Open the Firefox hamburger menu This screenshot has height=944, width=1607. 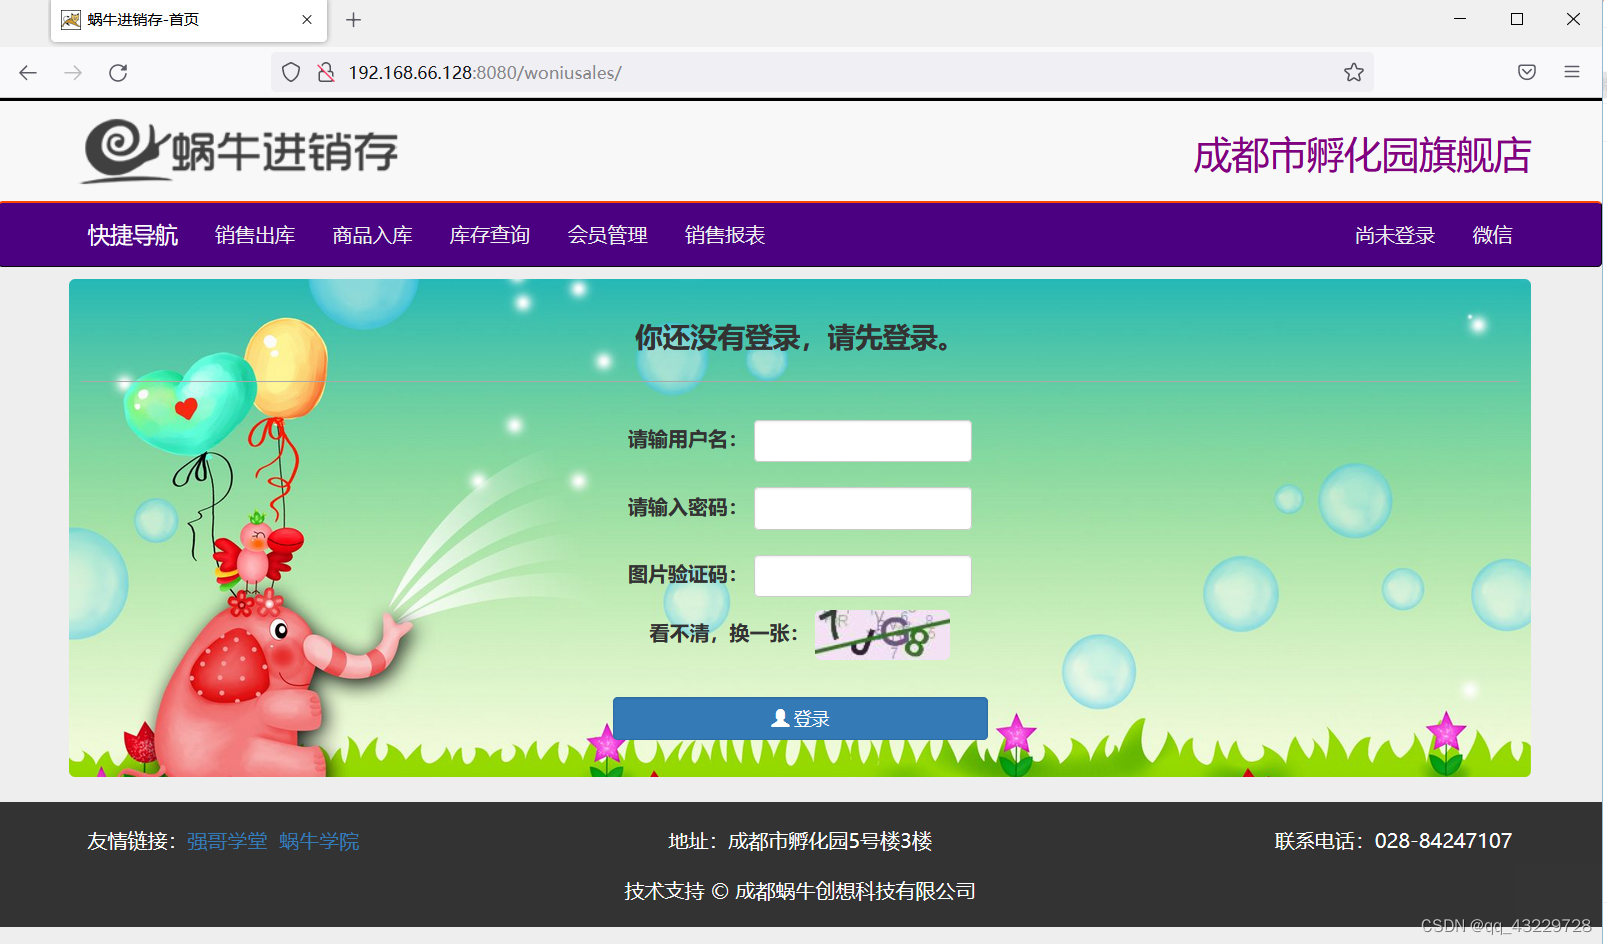click(x=1571, y=72)
